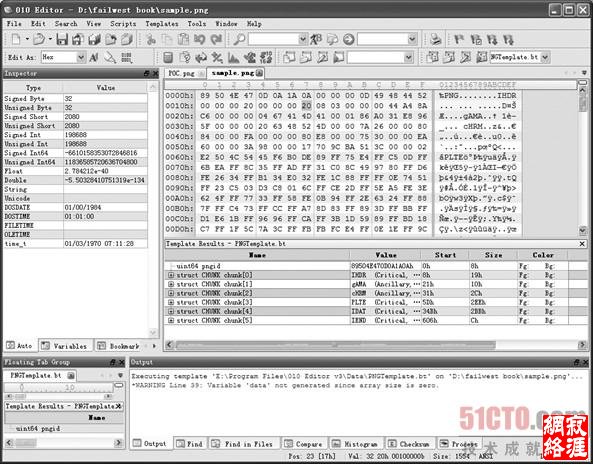Viewport: 593px width, 465px height.
Task: Click the PNGTemplate.bt tab in Floating Tab Group
Action: tap(40, 375)
